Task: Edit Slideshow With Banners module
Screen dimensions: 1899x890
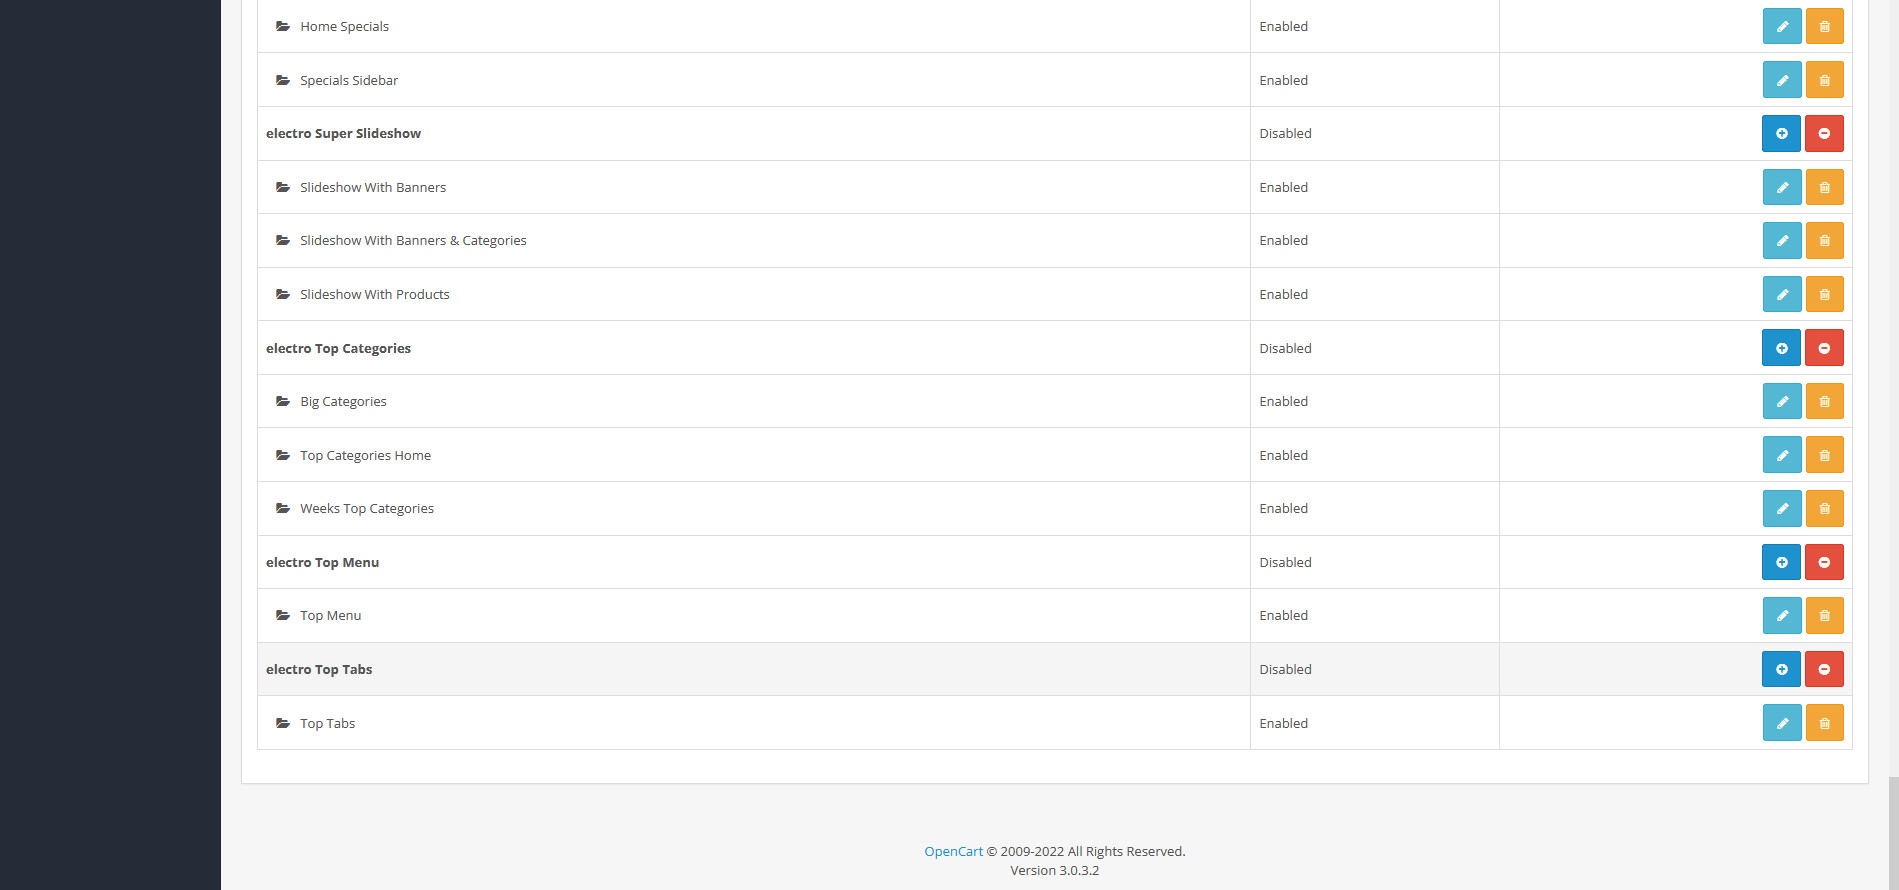Action: [1782, 187]
